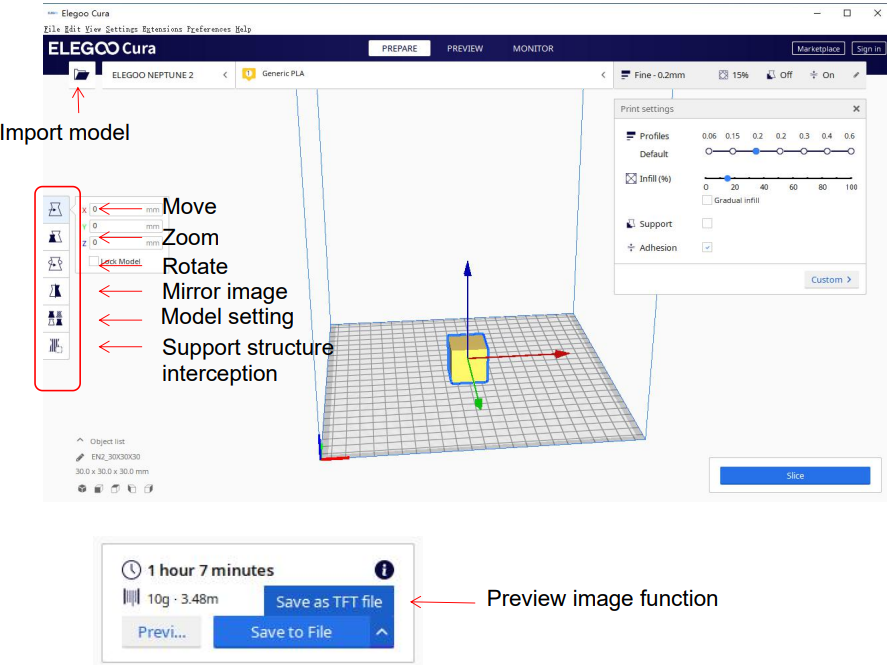Enable the Gradual infill checkbox

click(x=707, y=200)
